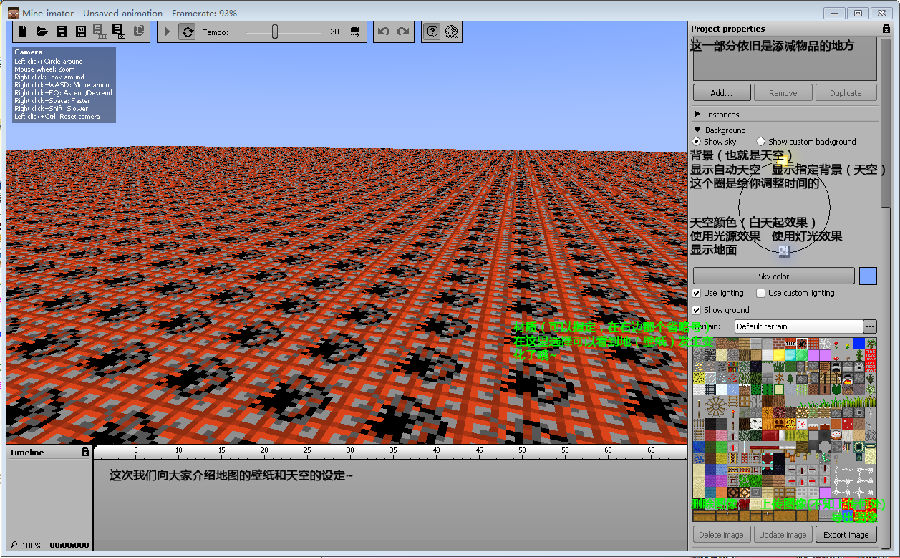Click the Sky color button
The image size is (900, 558).
click(x=774, y=276)
